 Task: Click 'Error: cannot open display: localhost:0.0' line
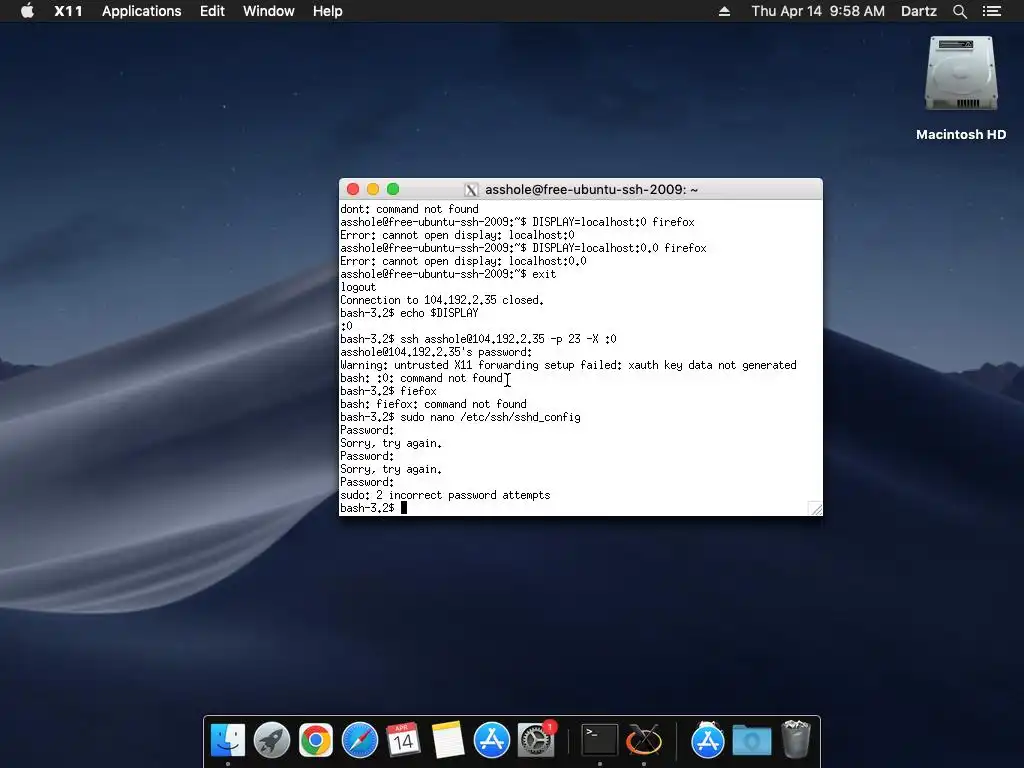[463, 261]
